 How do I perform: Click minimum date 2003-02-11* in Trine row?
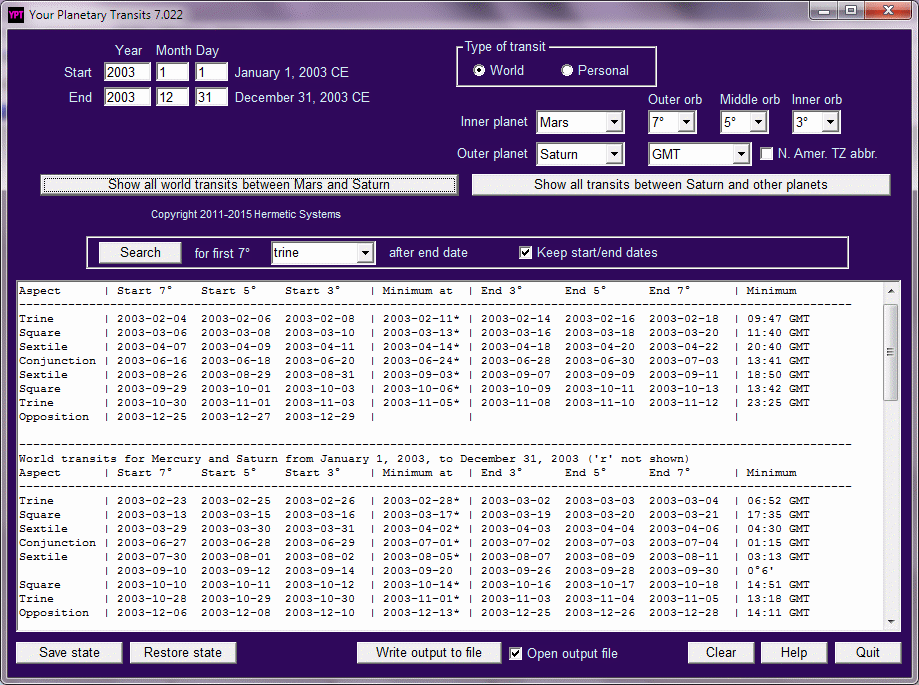pos(421,319)
